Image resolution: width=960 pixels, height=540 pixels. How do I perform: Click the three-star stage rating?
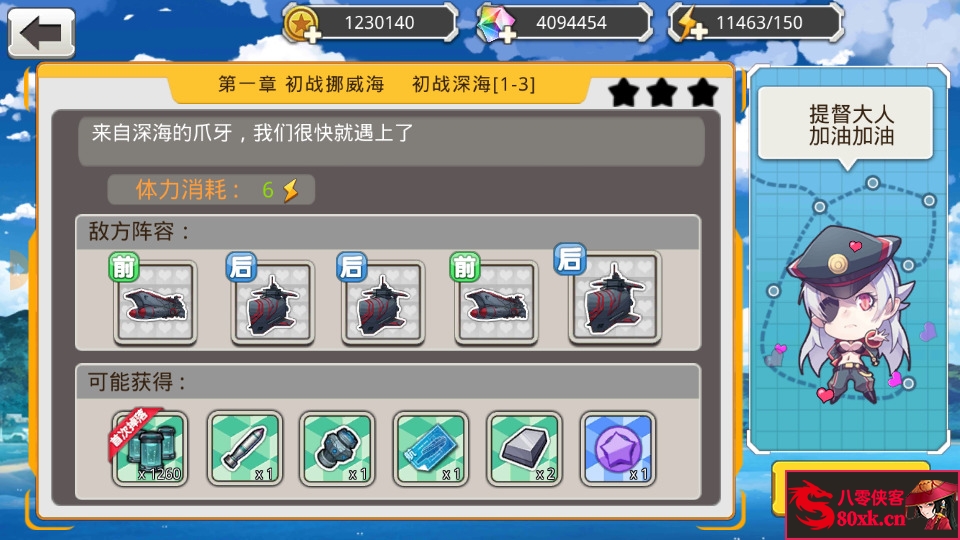coord(663,92)
